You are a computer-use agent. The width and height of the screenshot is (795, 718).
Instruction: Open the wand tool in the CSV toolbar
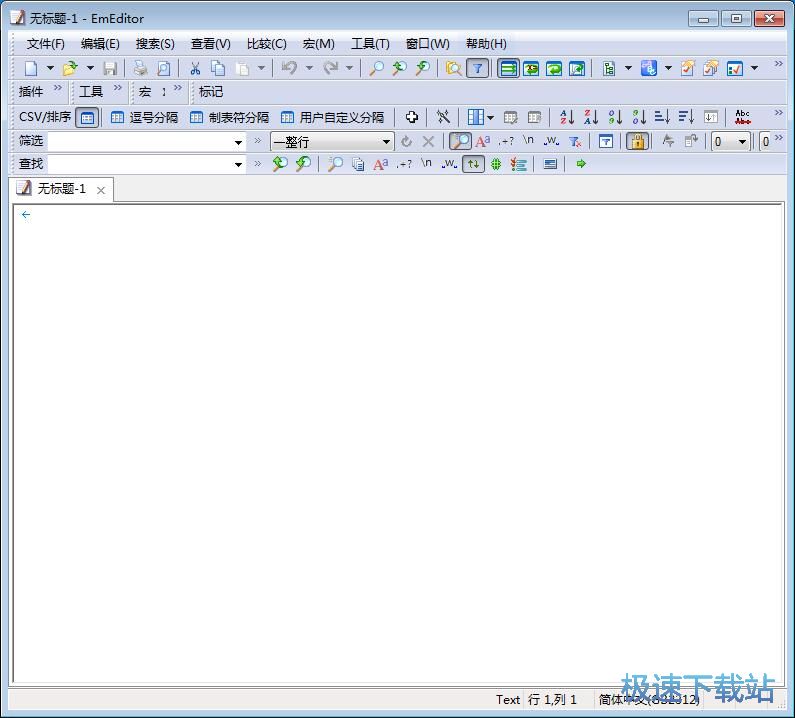click(x=443, y=117)
